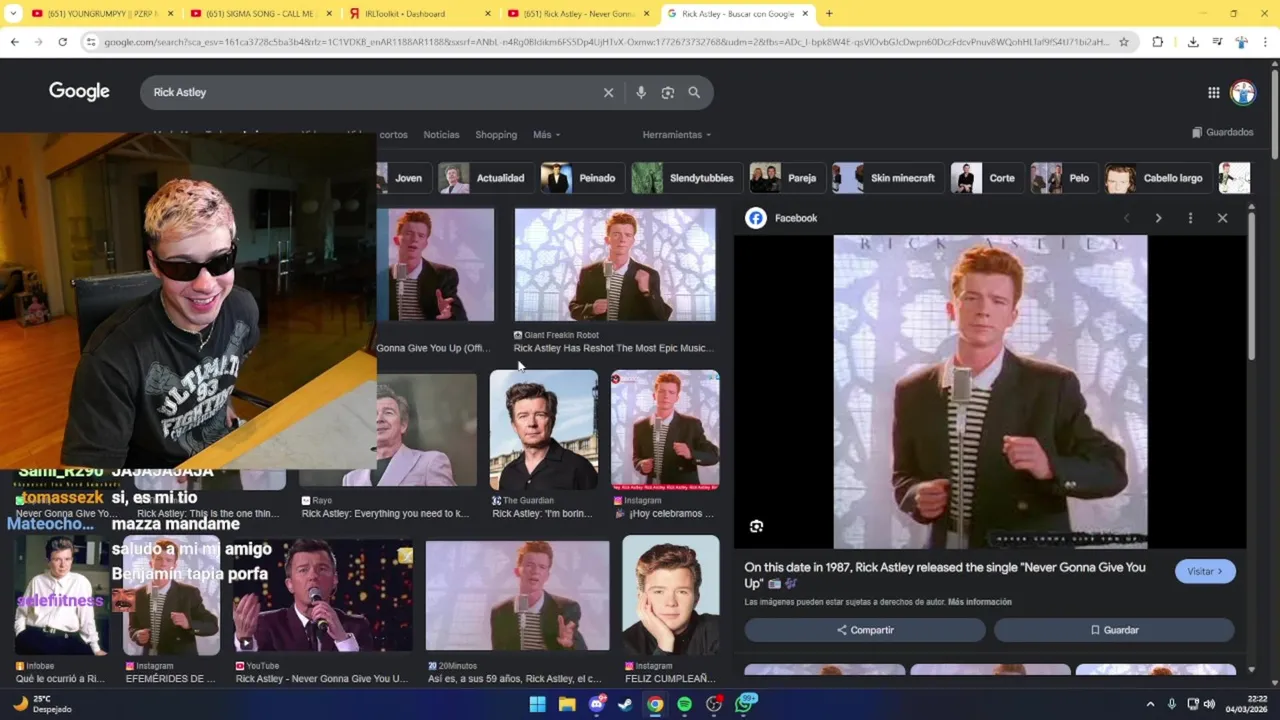Open Steam from taskbar
The image size is (1280, 720).
[625, 704]
